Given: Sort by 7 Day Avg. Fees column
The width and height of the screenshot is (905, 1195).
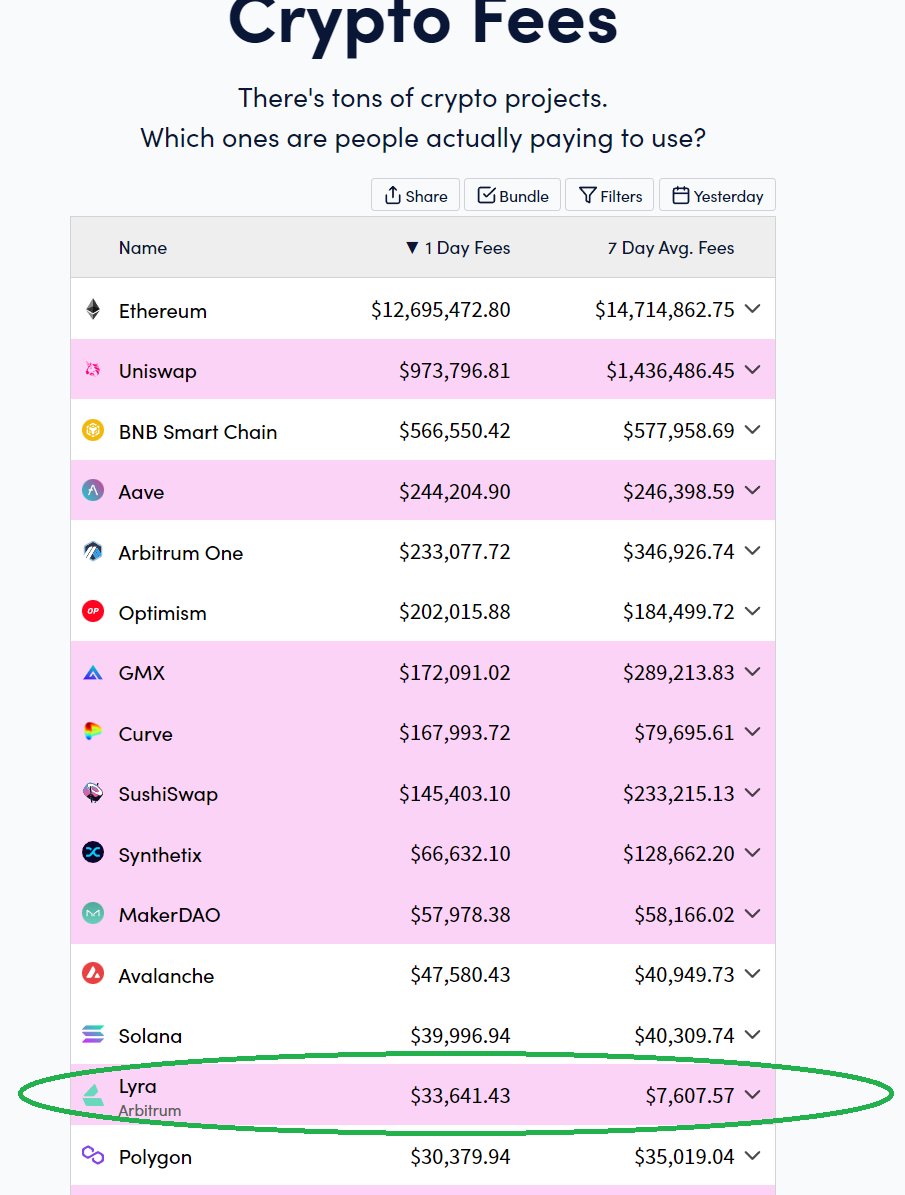Looking at the screenshot, I should pos(671,248).
